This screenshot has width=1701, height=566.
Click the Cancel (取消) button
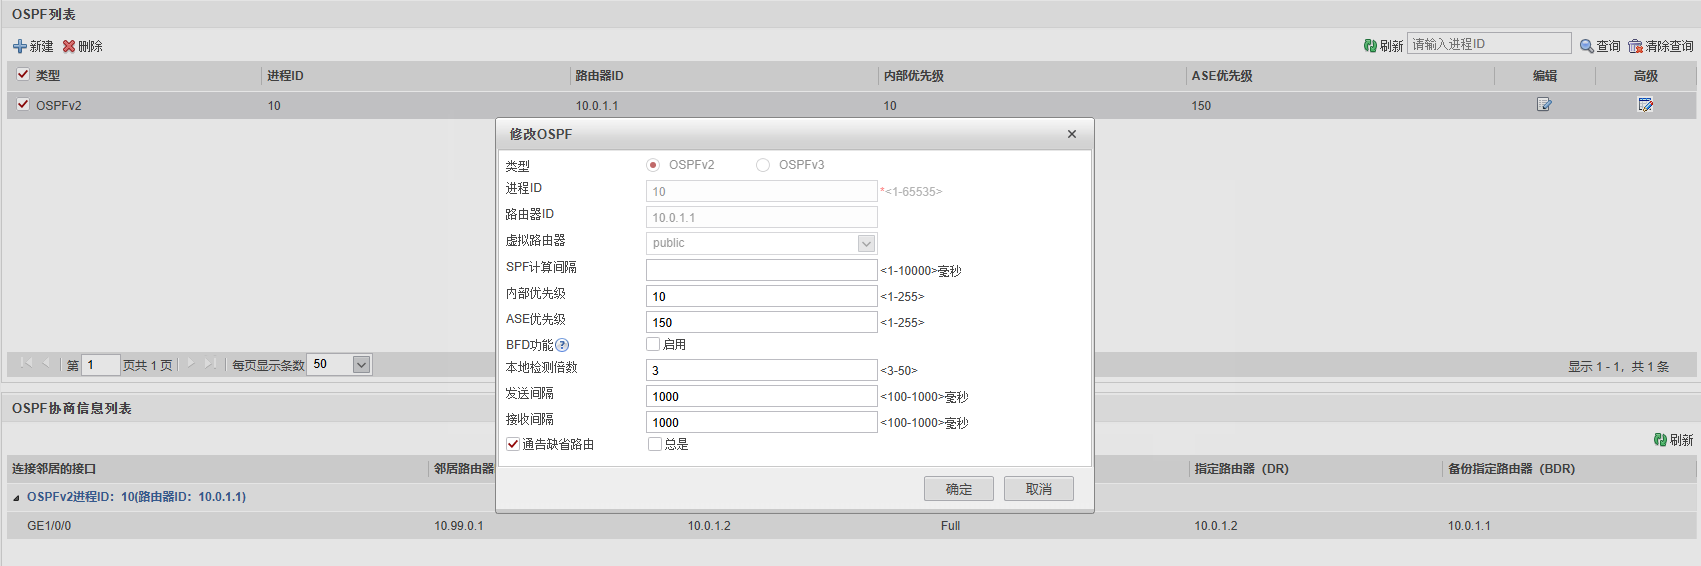[1038, 489]
